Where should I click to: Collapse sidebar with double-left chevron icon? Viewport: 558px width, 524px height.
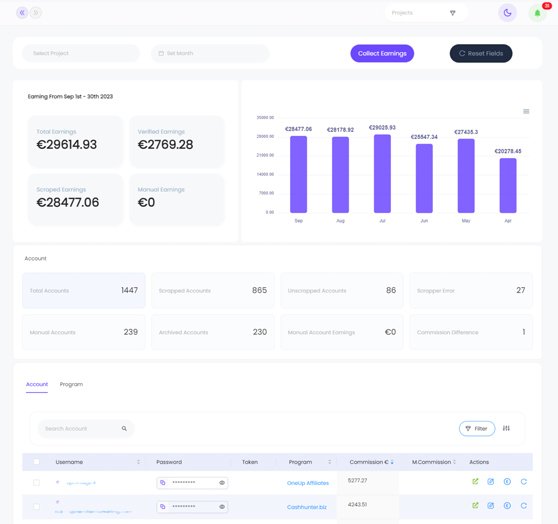click(x=22, y=13)
